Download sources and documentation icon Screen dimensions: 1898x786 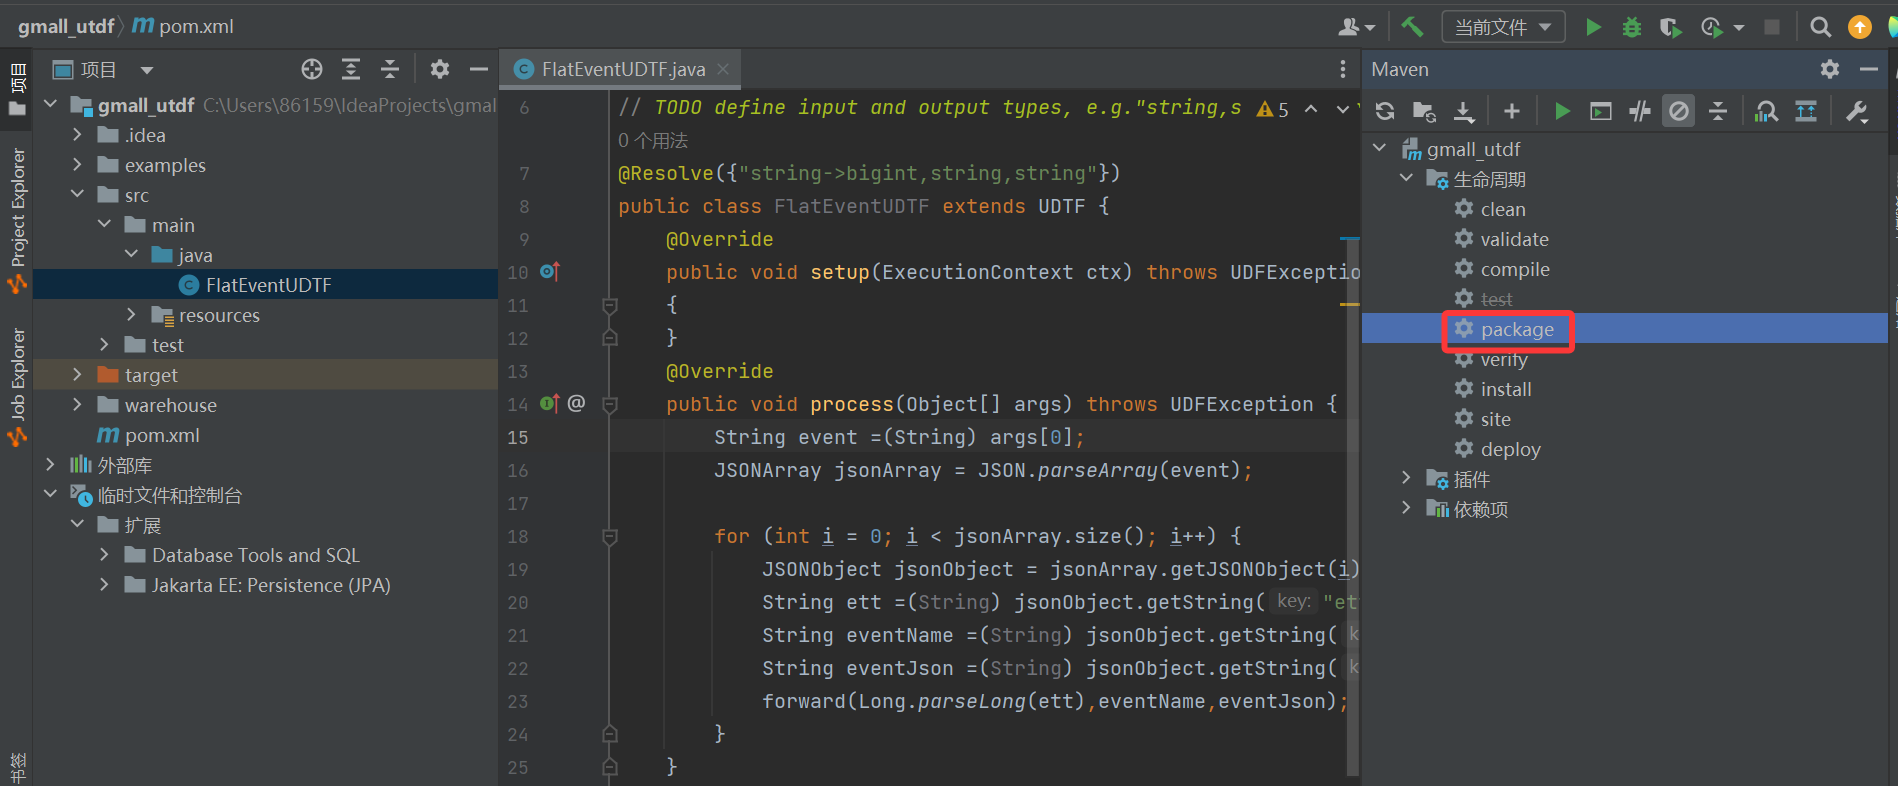coord(1464,111)
